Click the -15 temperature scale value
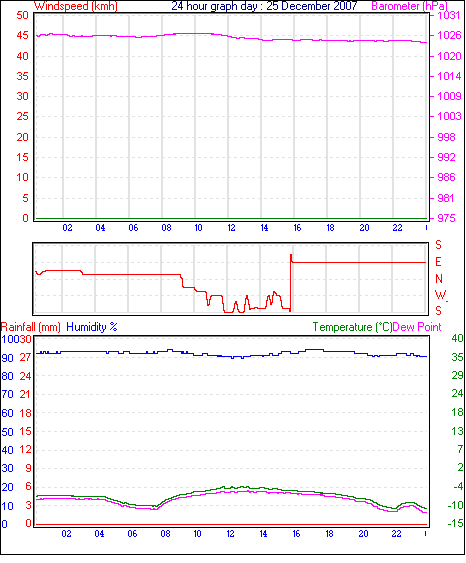This screenshot has height=563, width=466. 455,523
